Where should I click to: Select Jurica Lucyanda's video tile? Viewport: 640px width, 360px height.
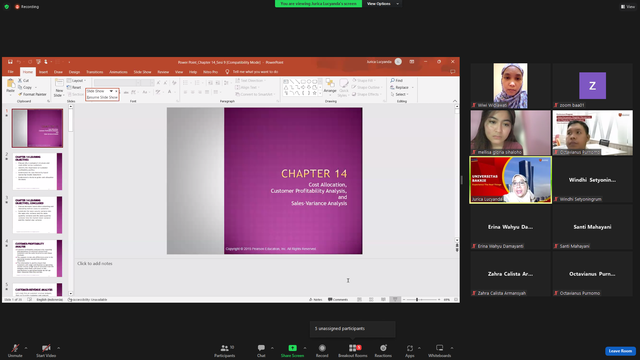click(510, 180)
